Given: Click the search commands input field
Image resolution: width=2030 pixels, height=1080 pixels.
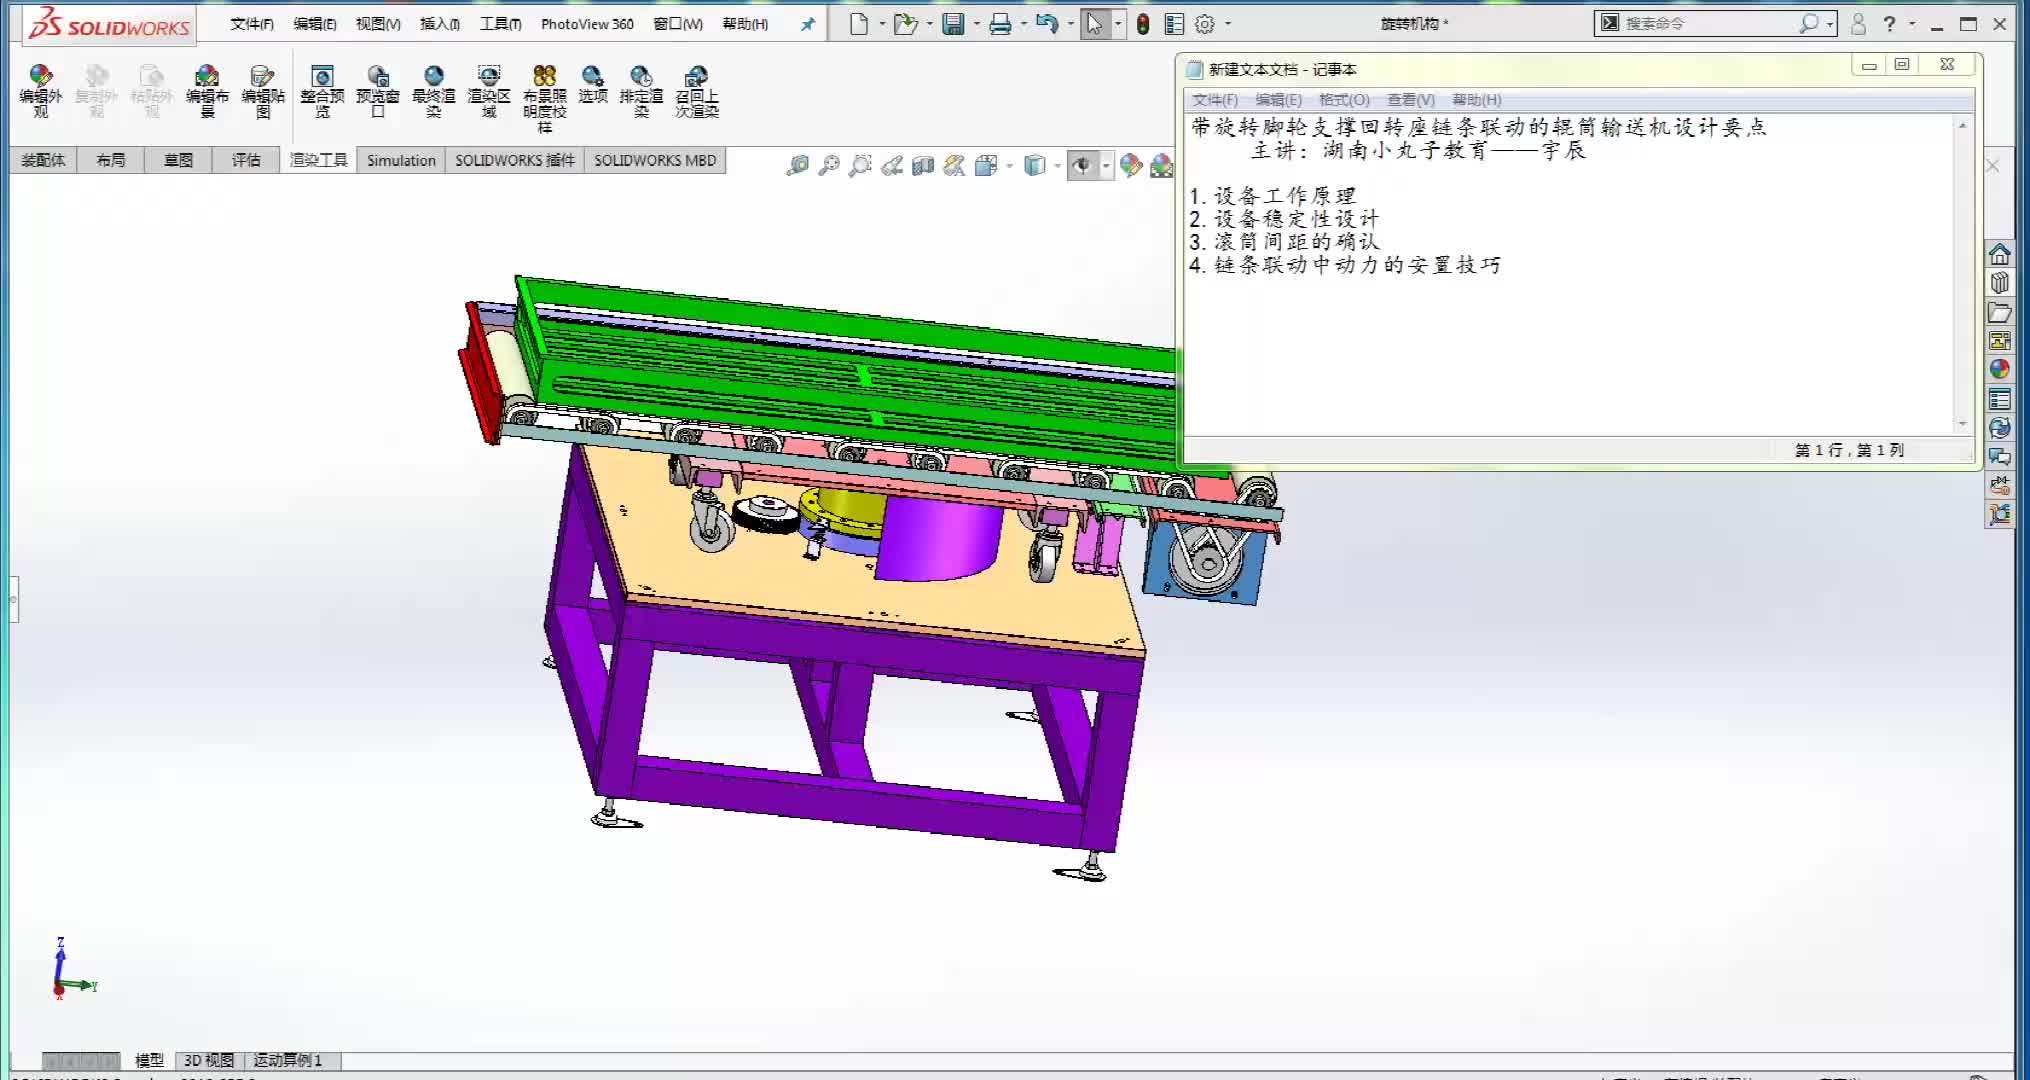Looking at the screenshot, I should 1705,23.
